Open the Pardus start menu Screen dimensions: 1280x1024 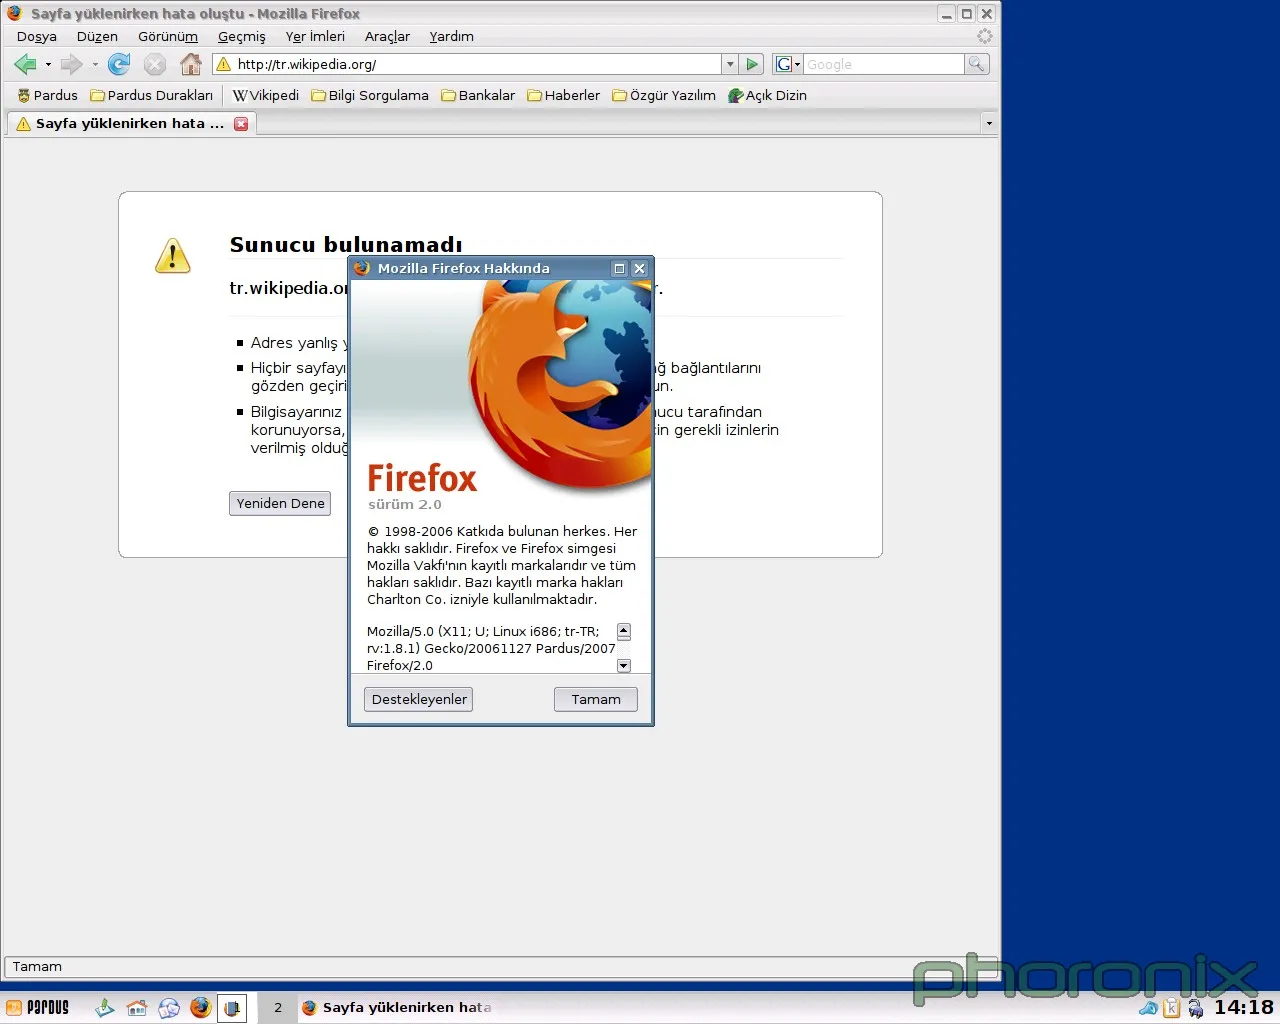(38, 1007)
